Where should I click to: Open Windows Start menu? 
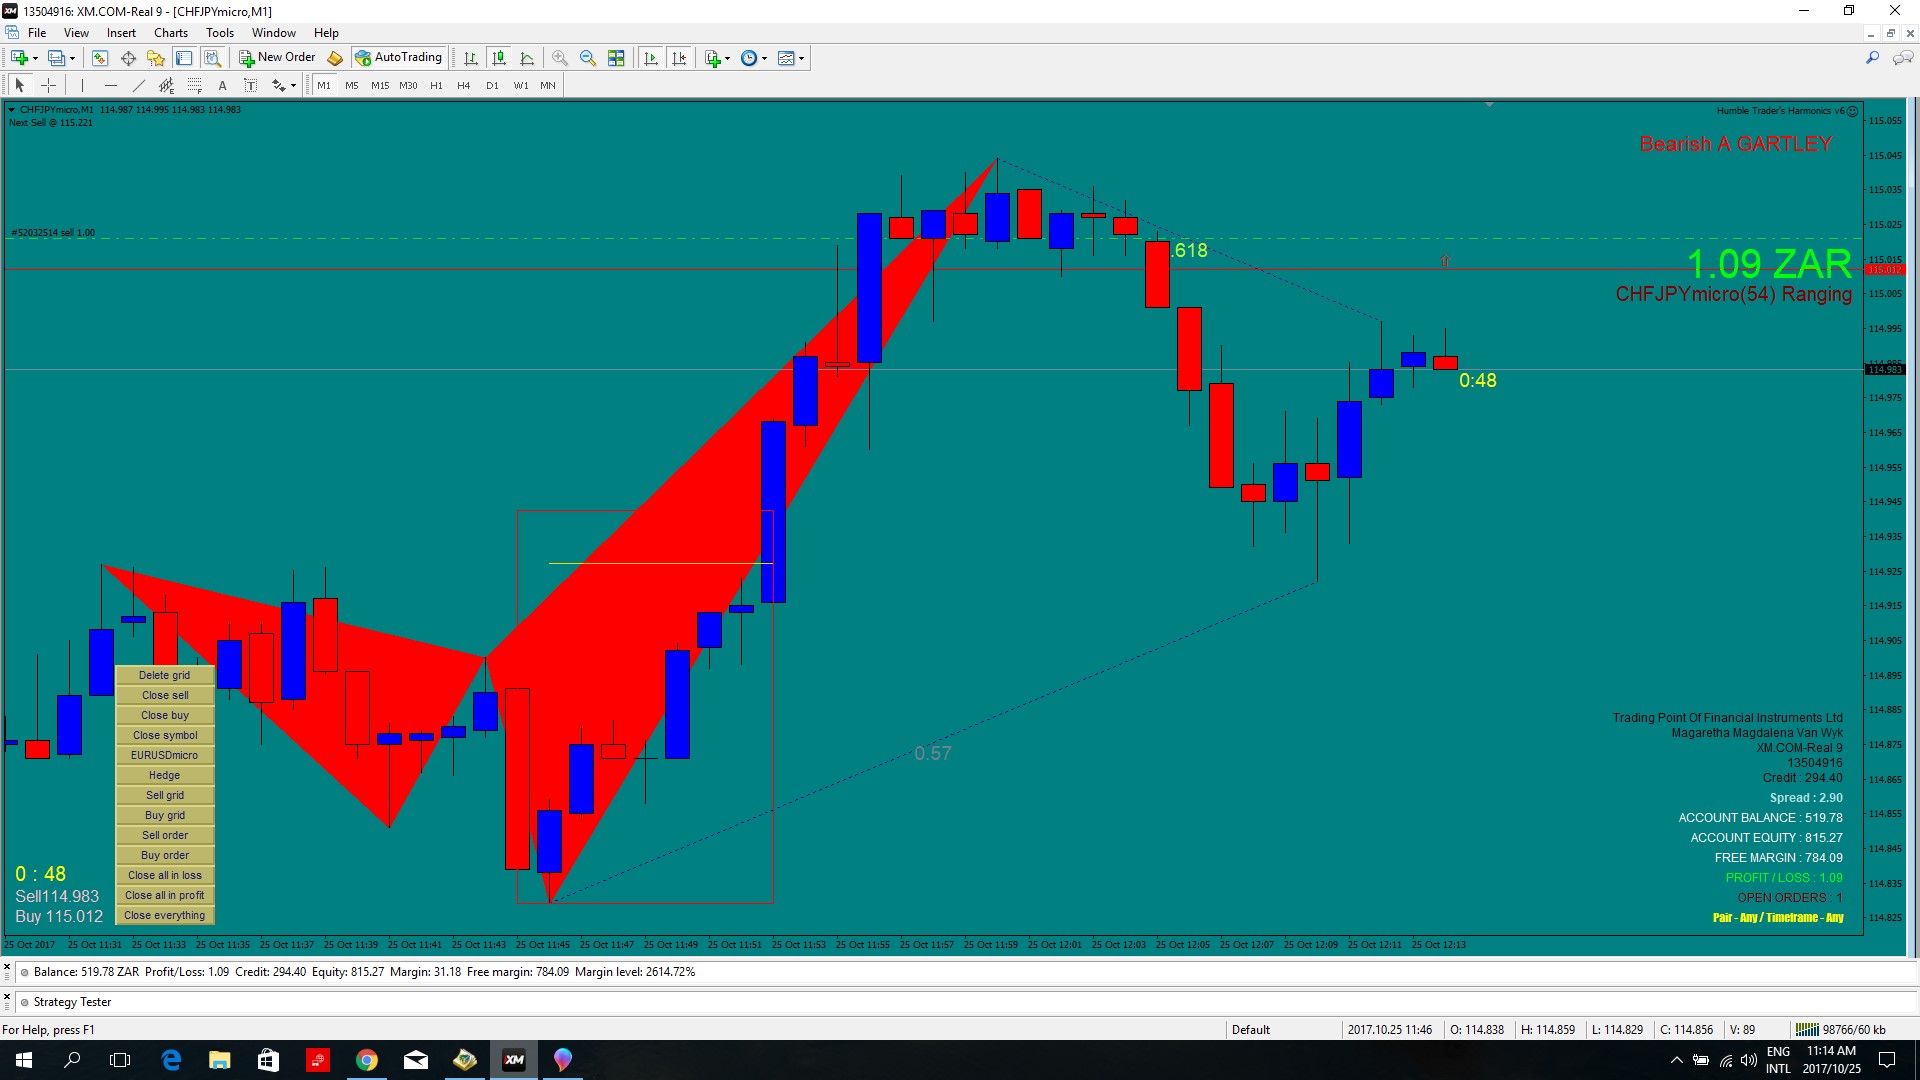click(24, 1060)
